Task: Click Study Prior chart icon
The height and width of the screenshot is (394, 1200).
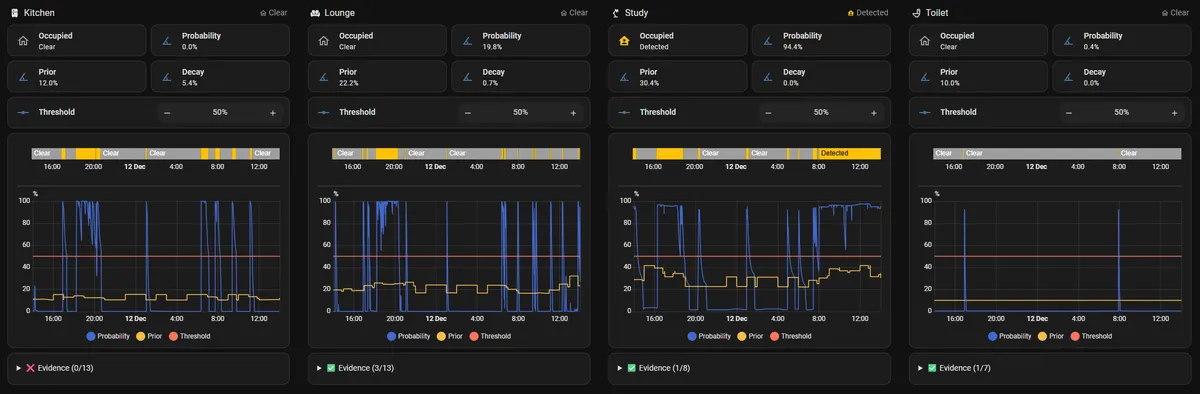Action: pyautogui.click(x=624, y=77)
